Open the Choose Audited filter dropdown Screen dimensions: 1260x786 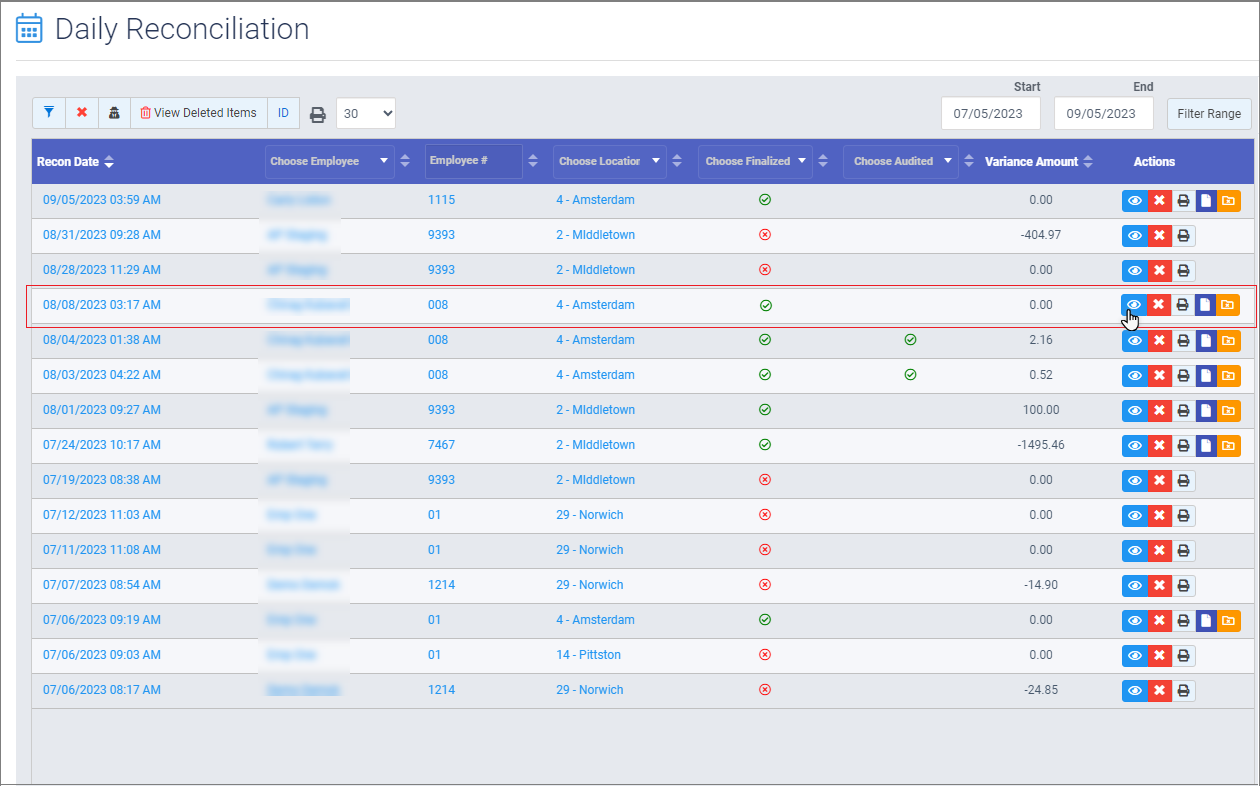point(901,161)
